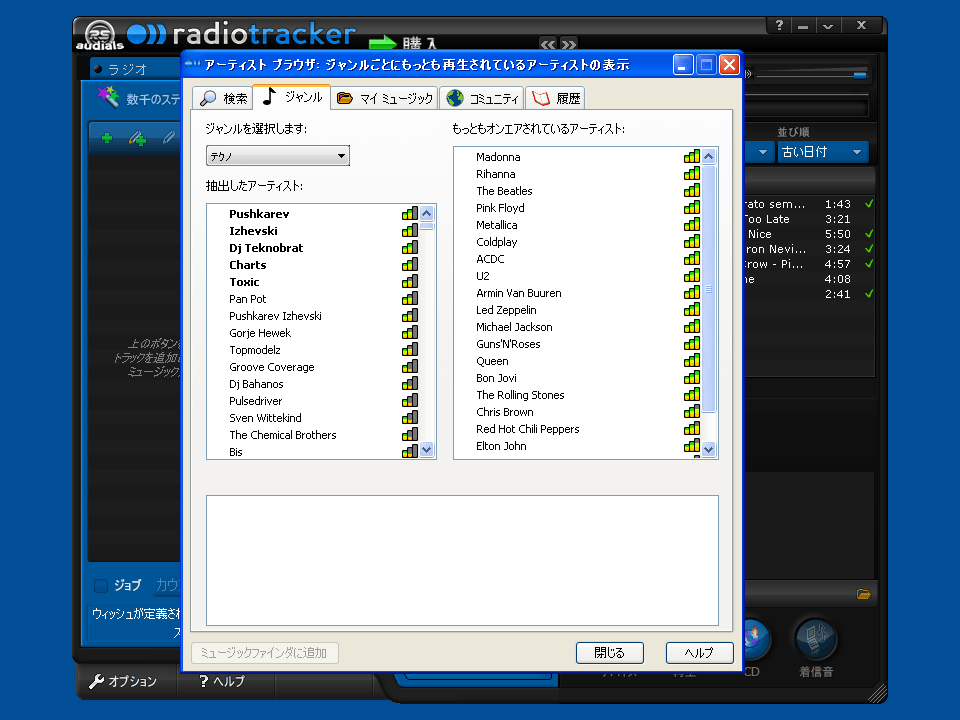
Task: Open the 検索 search tab
Action: (222, 98)
